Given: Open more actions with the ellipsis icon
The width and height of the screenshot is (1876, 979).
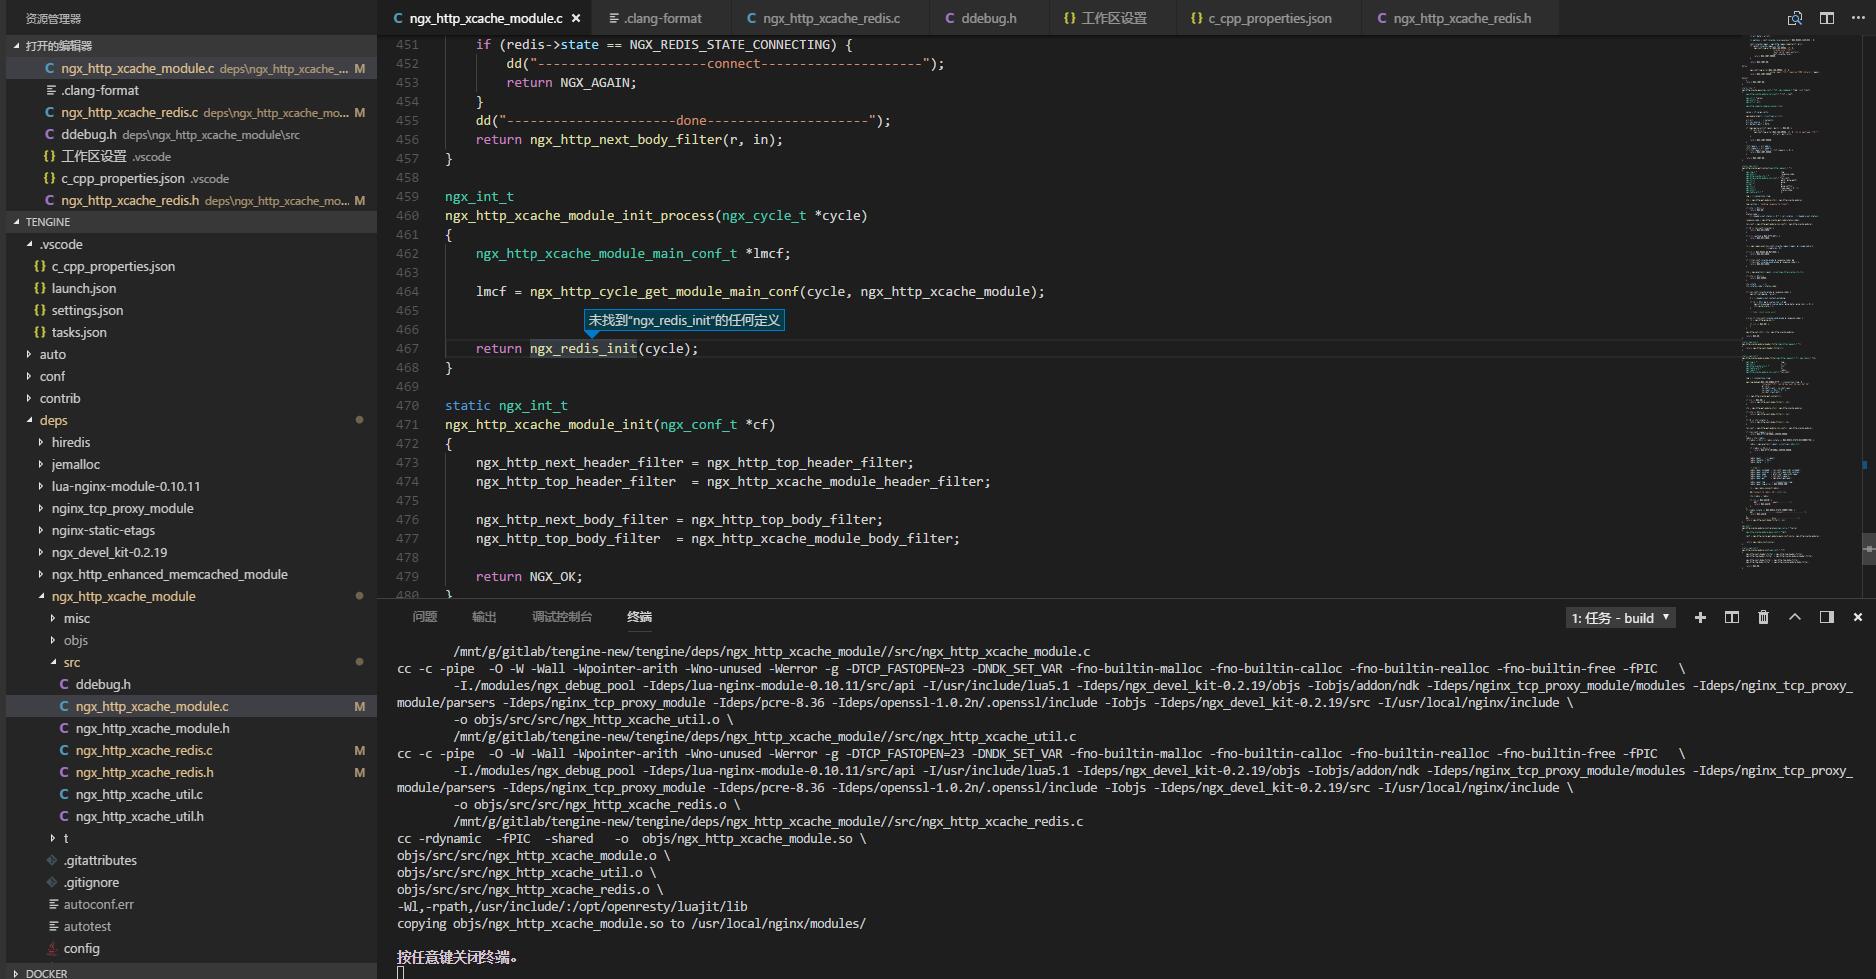Looking at the screenshot, I should coord(1858,17).
